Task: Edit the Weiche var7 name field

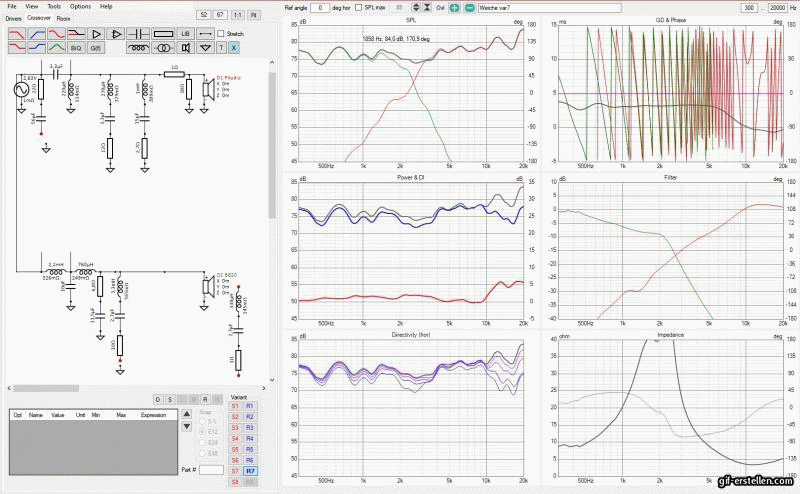Action: click(549, 7)
